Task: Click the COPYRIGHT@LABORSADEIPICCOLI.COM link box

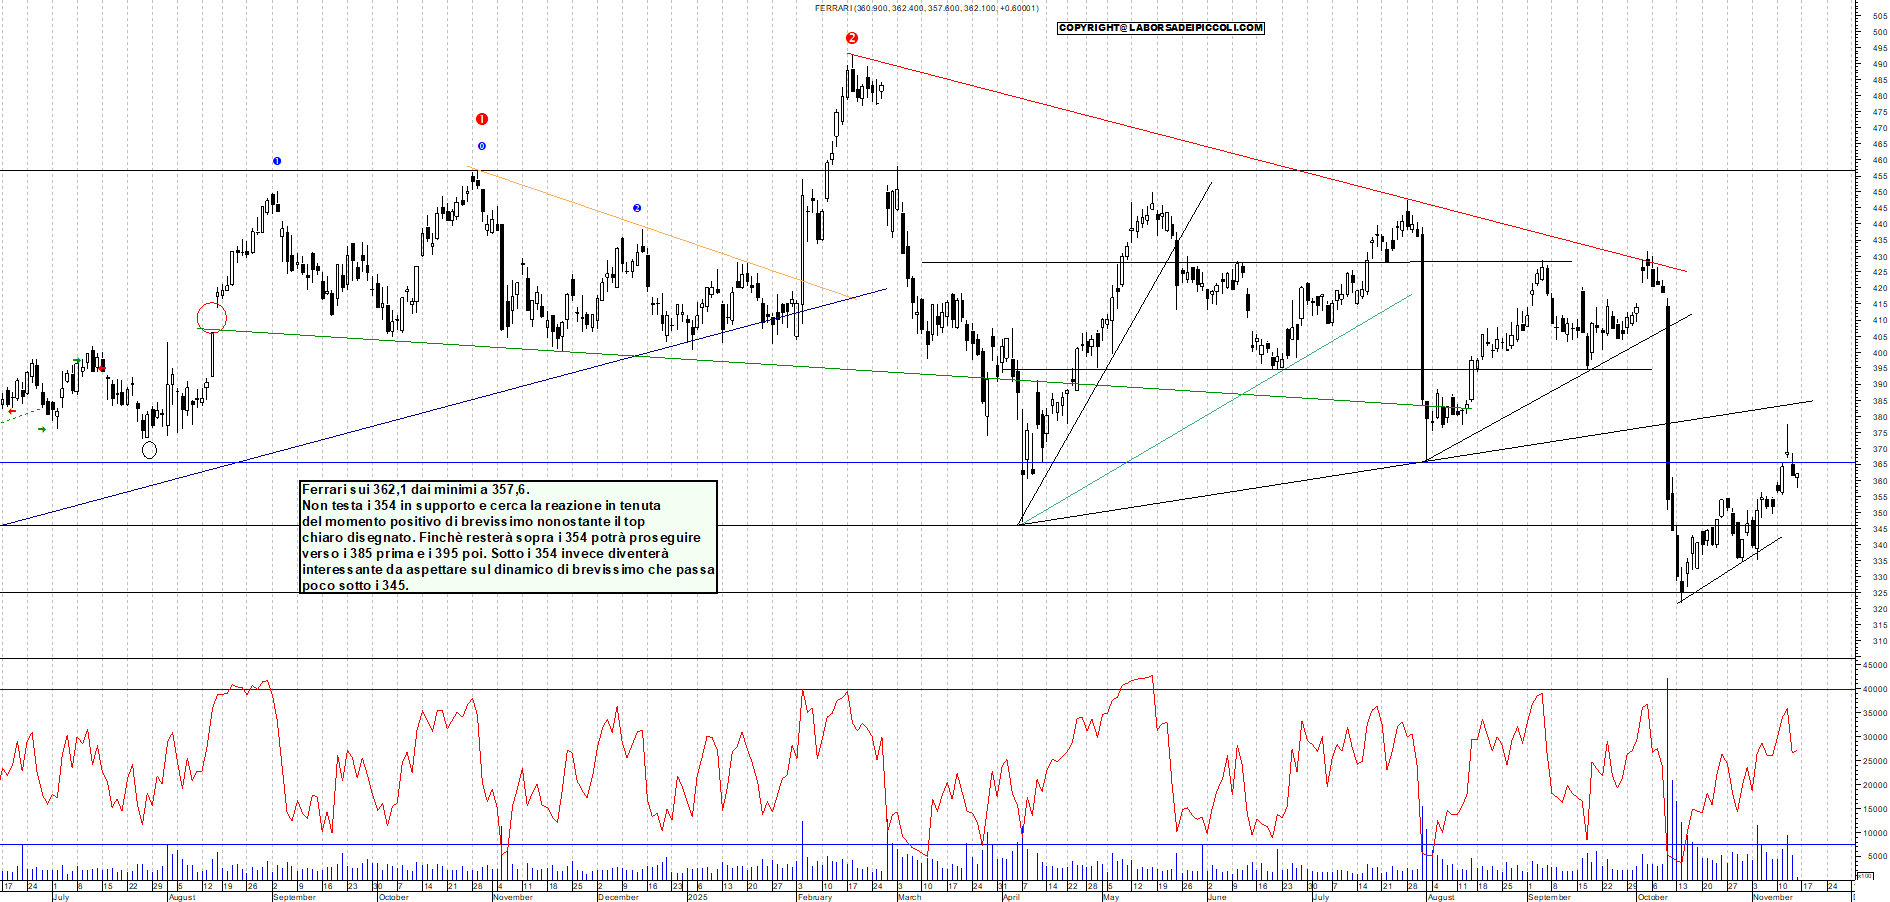Action: click(x=1160, y=28)
